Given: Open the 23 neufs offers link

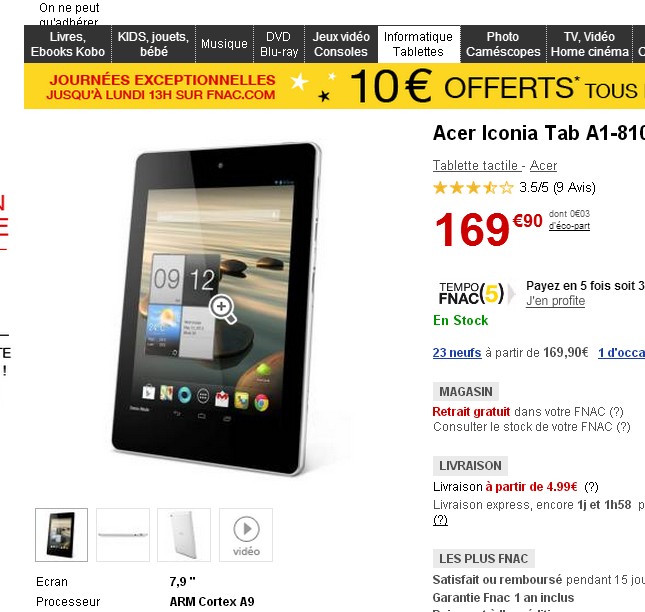Looking at the screenshot, I should coord(457,353).
